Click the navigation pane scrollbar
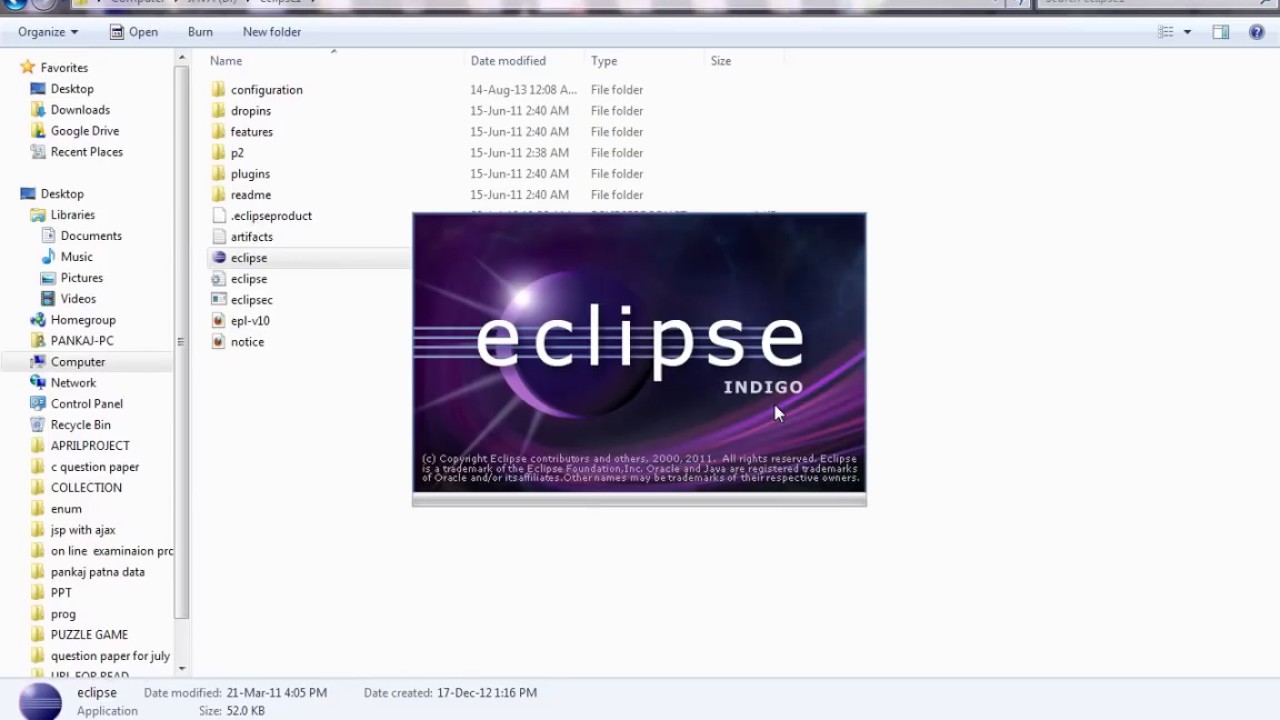Viewport: 1280px width, 720px height. [x=181, y=340]
